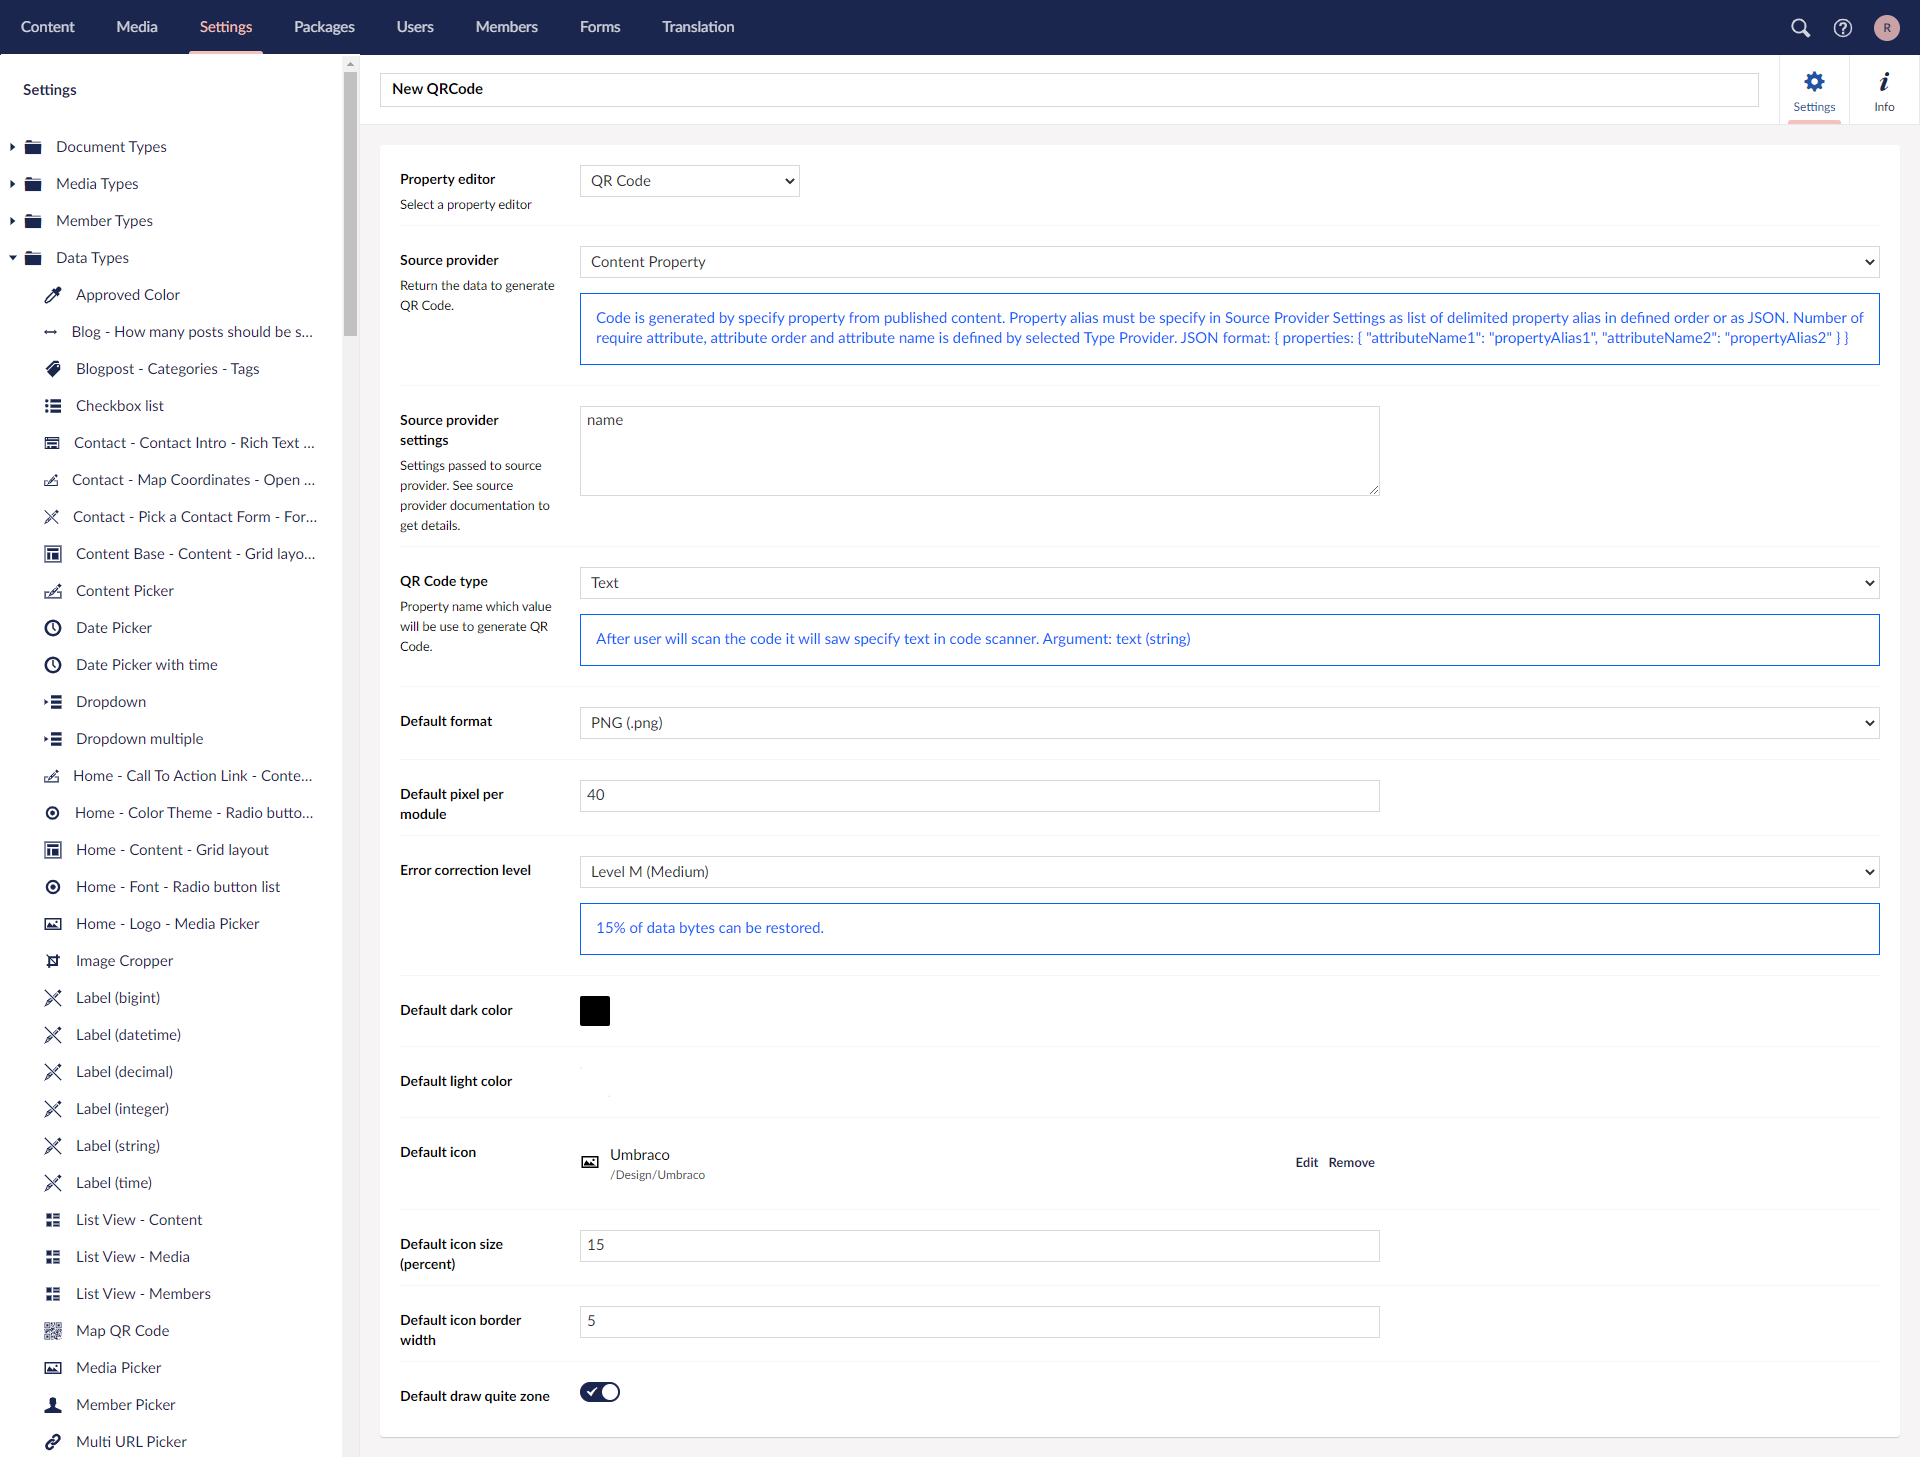Viewport: 1920px width, 1457px height.
Task: Collapse the Data Types tree folder
Action: point(13,258)
